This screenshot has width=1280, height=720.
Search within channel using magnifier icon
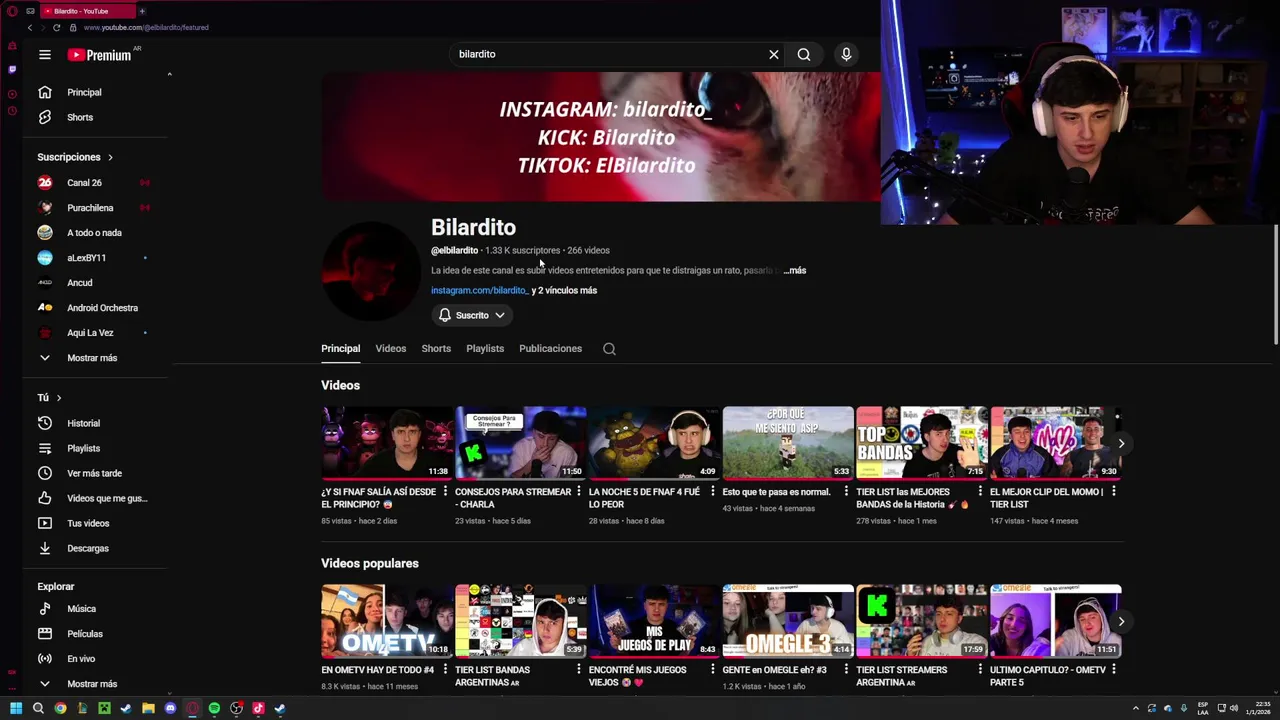coord(609,349)
